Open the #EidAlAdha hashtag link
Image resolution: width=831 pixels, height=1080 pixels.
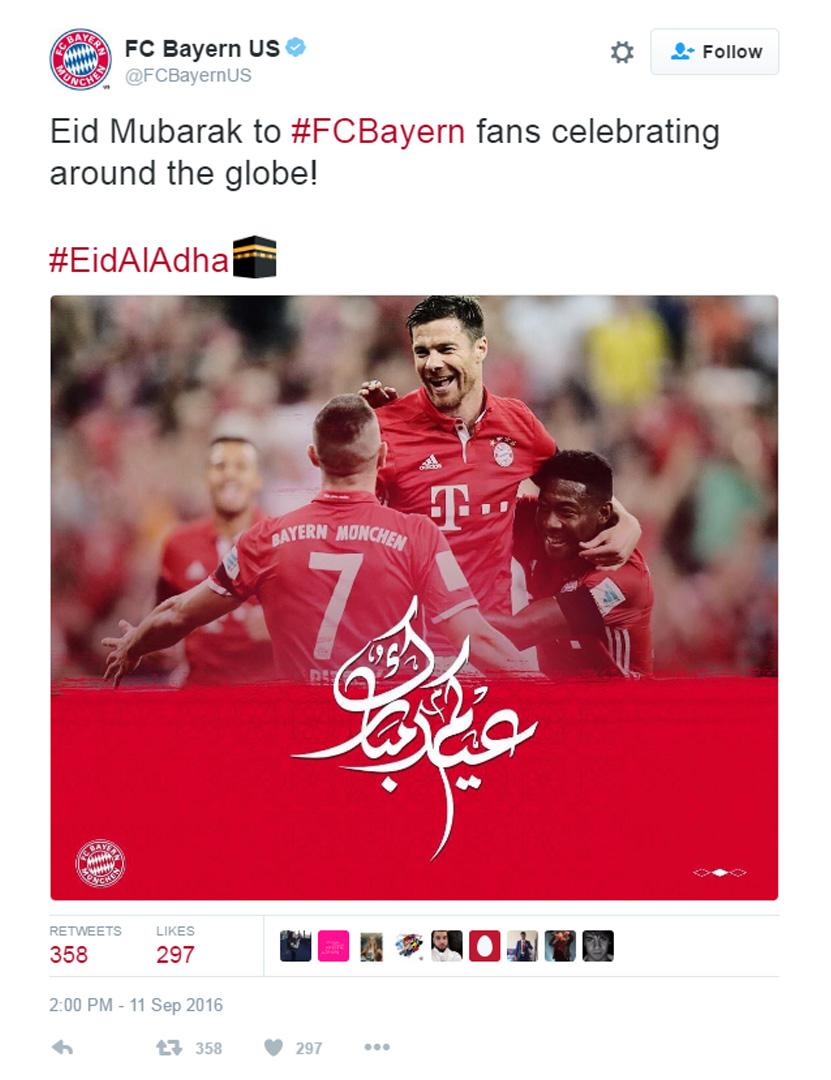click(138, 260)
